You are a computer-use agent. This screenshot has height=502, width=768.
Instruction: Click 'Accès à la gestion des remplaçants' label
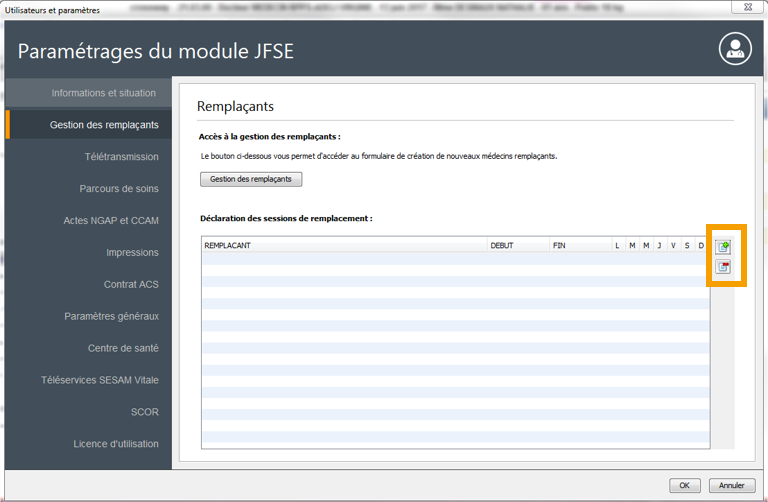click(x=269, y=137)
